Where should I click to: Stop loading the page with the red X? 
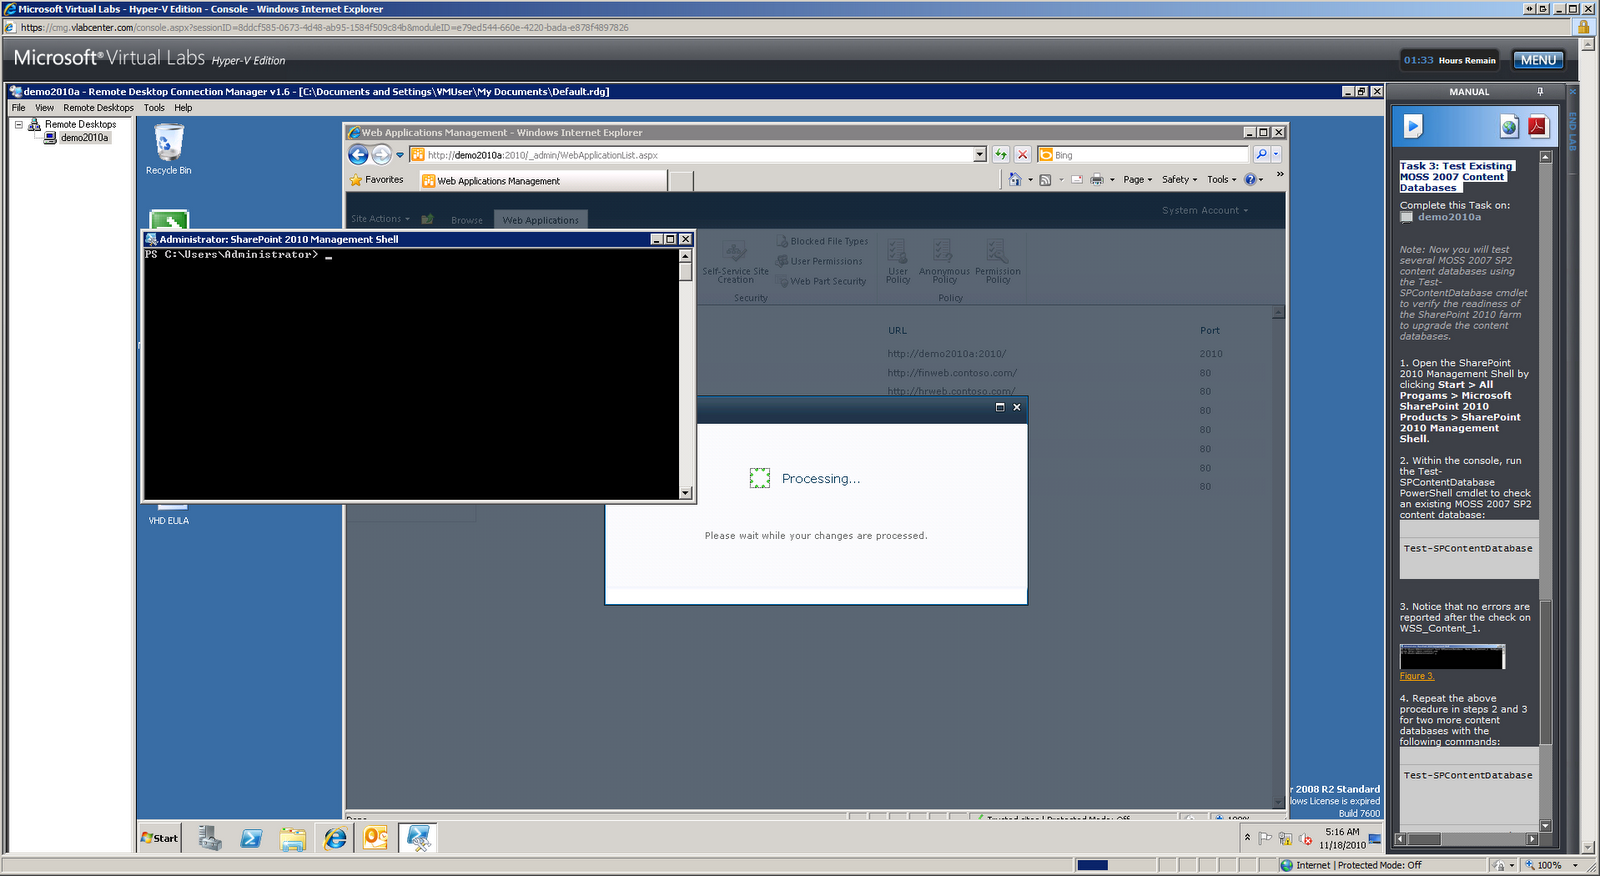coord(1022,155)
